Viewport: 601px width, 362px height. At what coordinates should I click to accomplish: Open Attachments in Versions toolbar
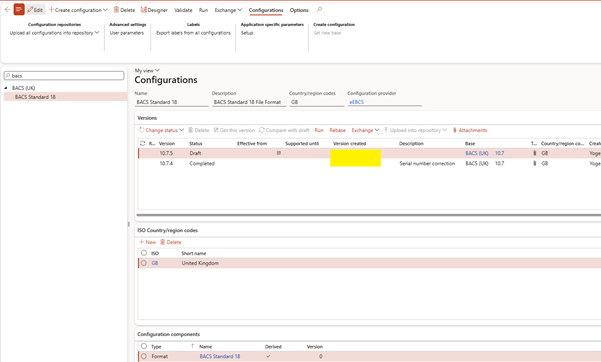tap(470, 130)
